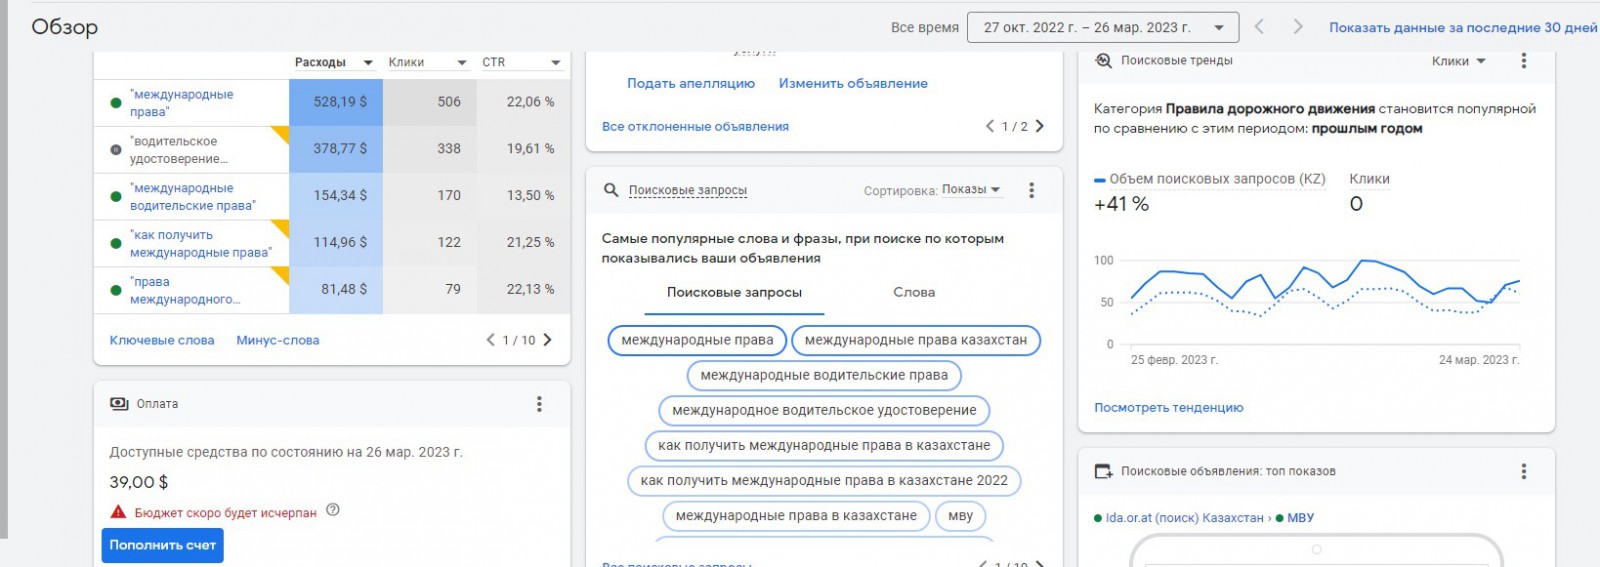Select metric Объем поисковых запросов (KZ)
Screen dimensions: 1600x567
point(1210,192)
